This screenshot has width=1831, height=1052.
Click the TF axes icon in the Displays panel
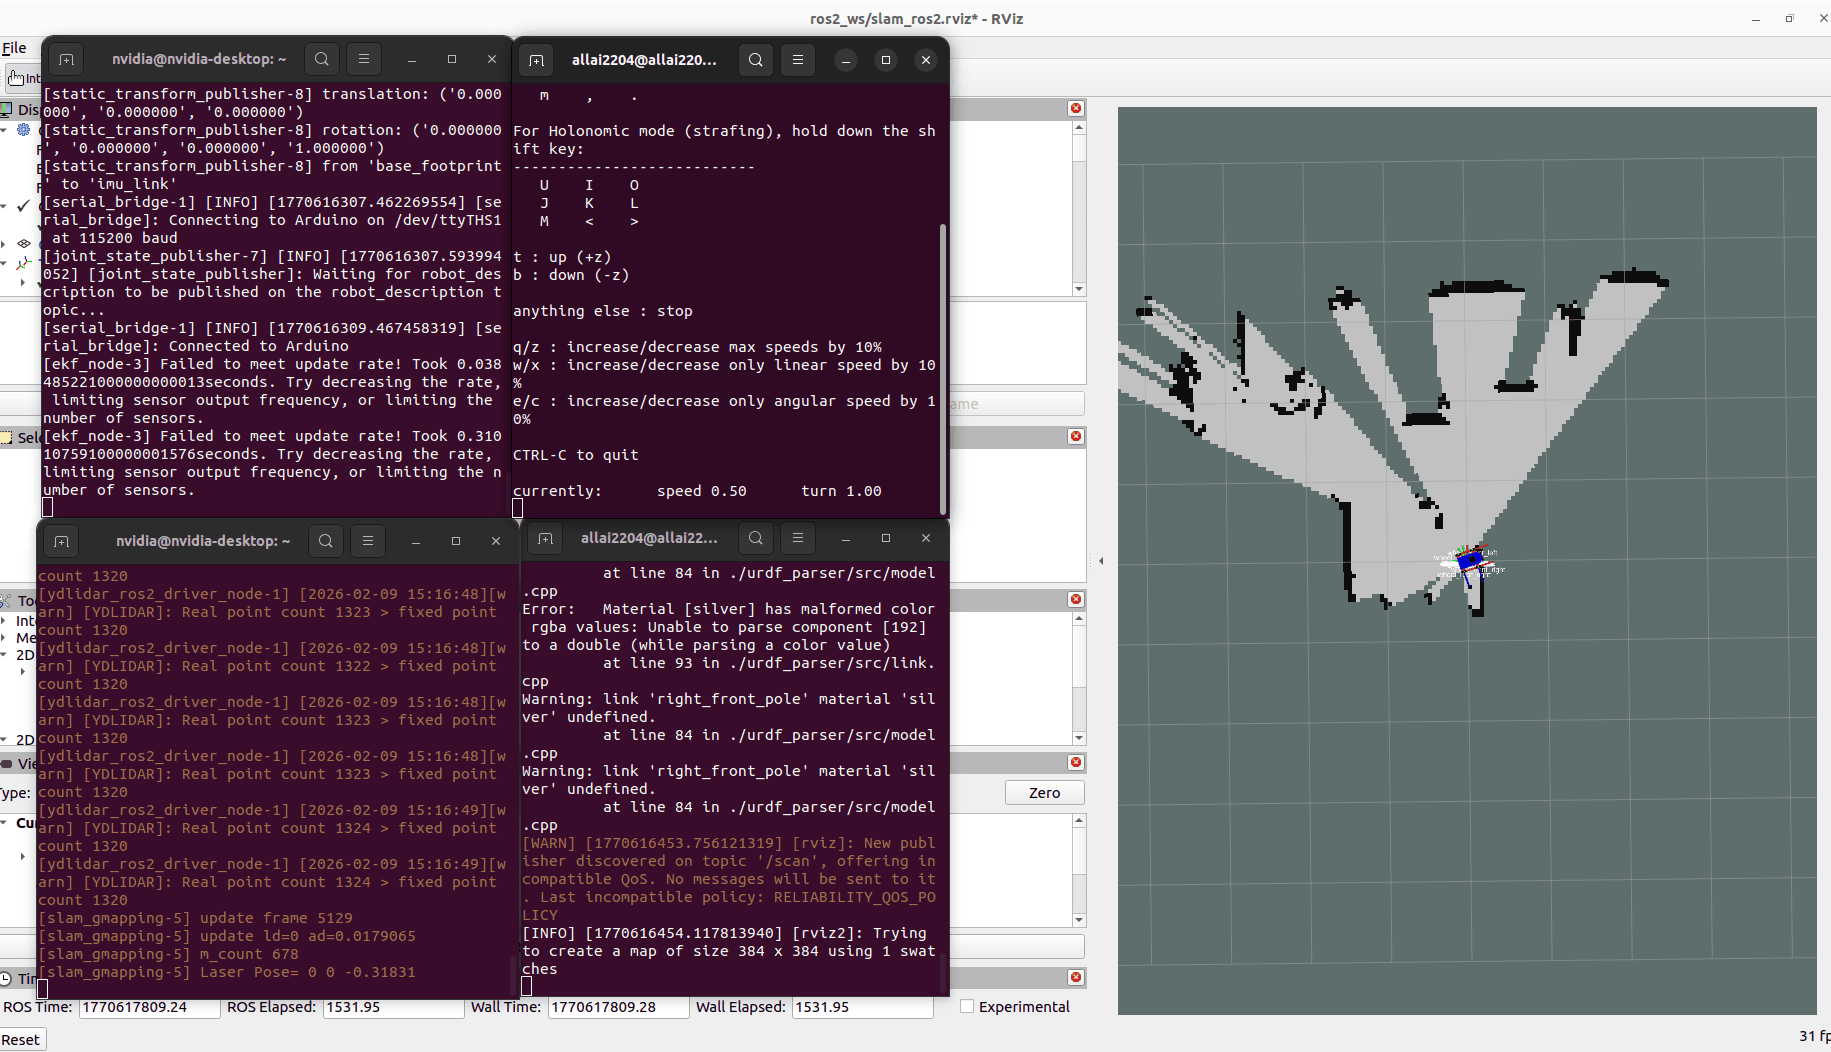(22, 262)
